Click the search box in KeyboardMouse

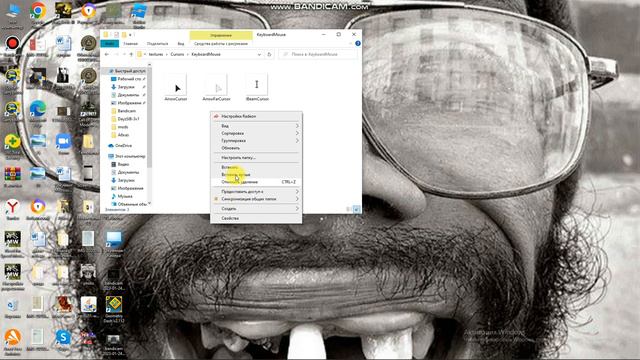[318, 54]
